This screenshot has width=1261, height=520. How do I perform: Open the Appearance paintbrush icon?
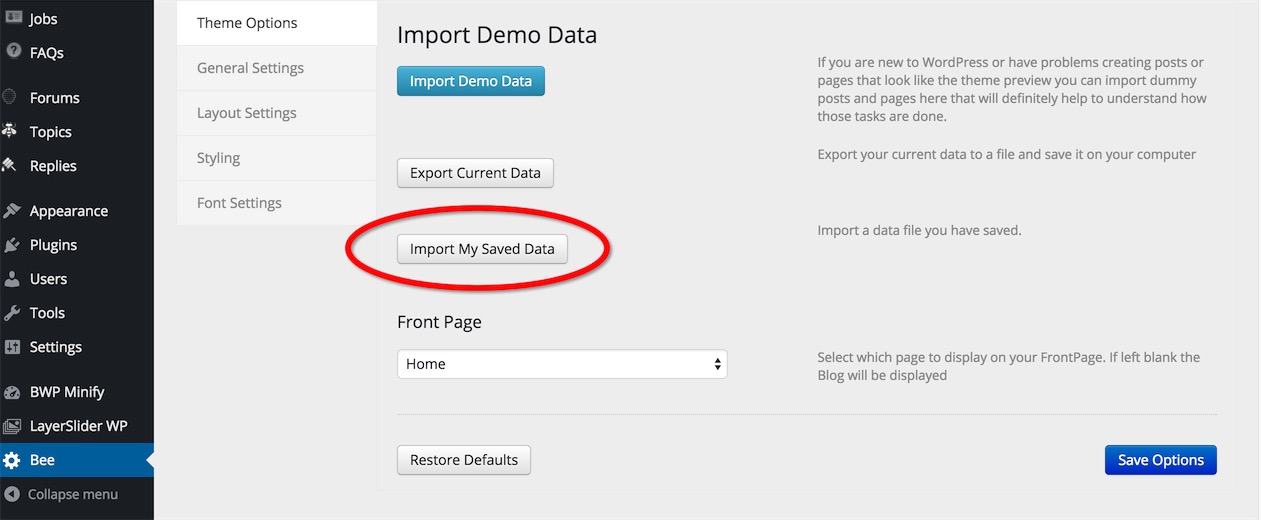[x=12, y=210]
